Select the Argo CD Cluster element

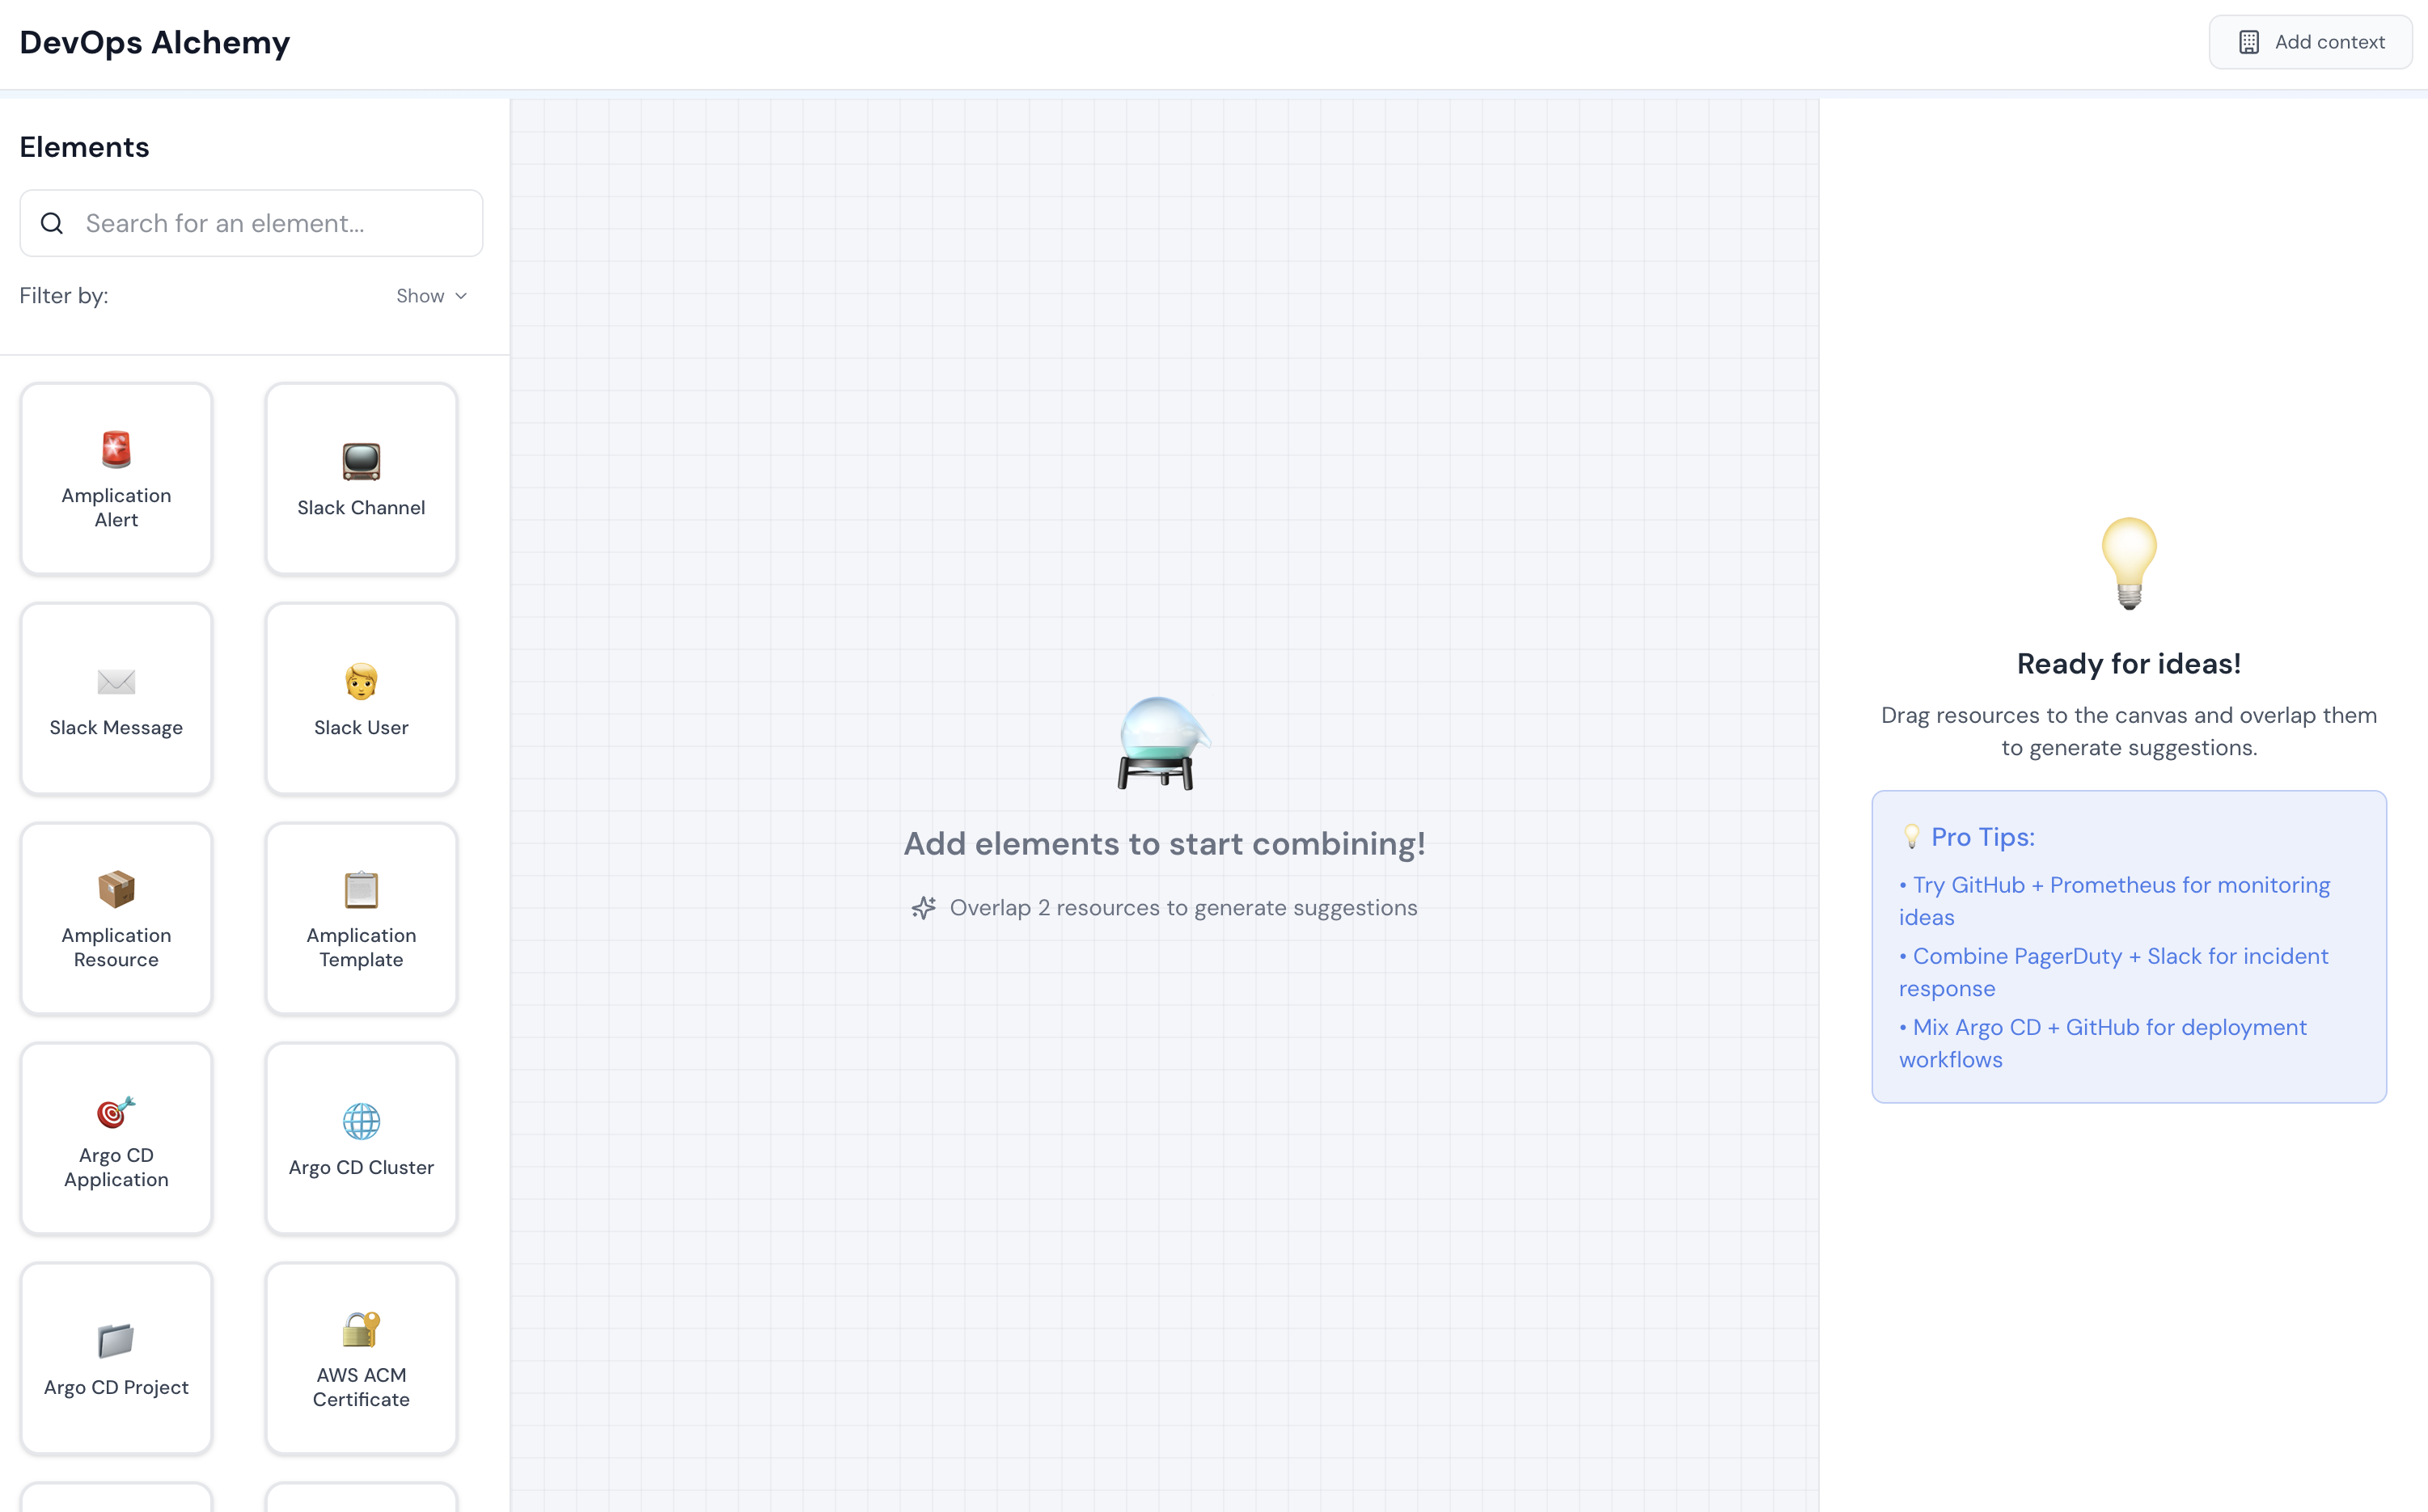[x=361, y=1138]
